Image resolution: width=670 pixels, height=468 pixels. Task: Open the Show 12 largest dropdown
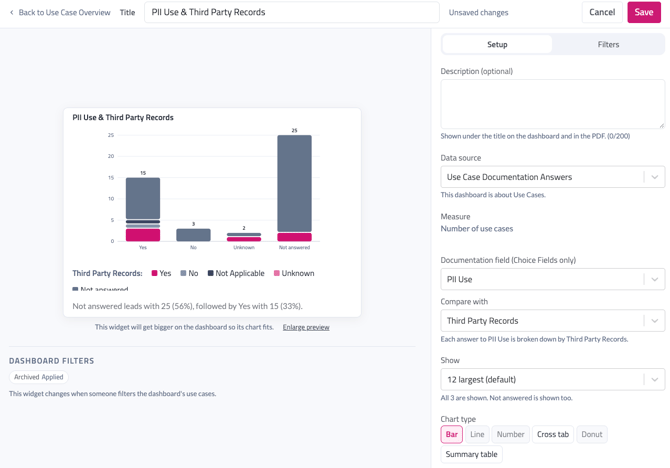[x=552, y=380]
